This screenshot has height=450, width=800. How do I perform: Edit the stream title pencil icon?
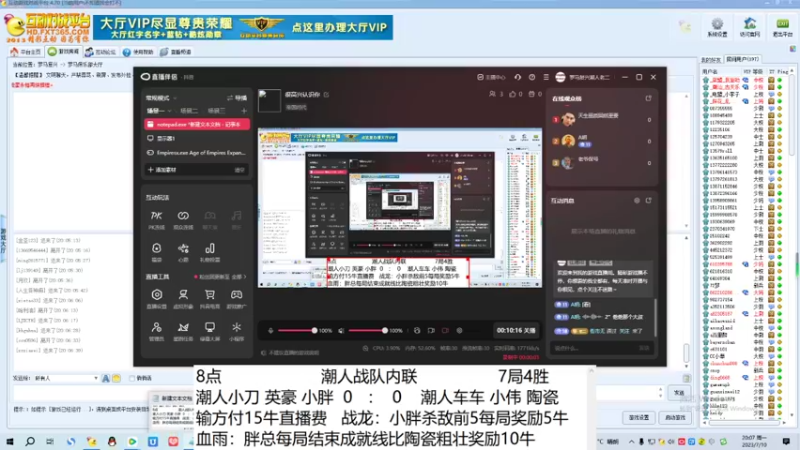click(326, 94)
